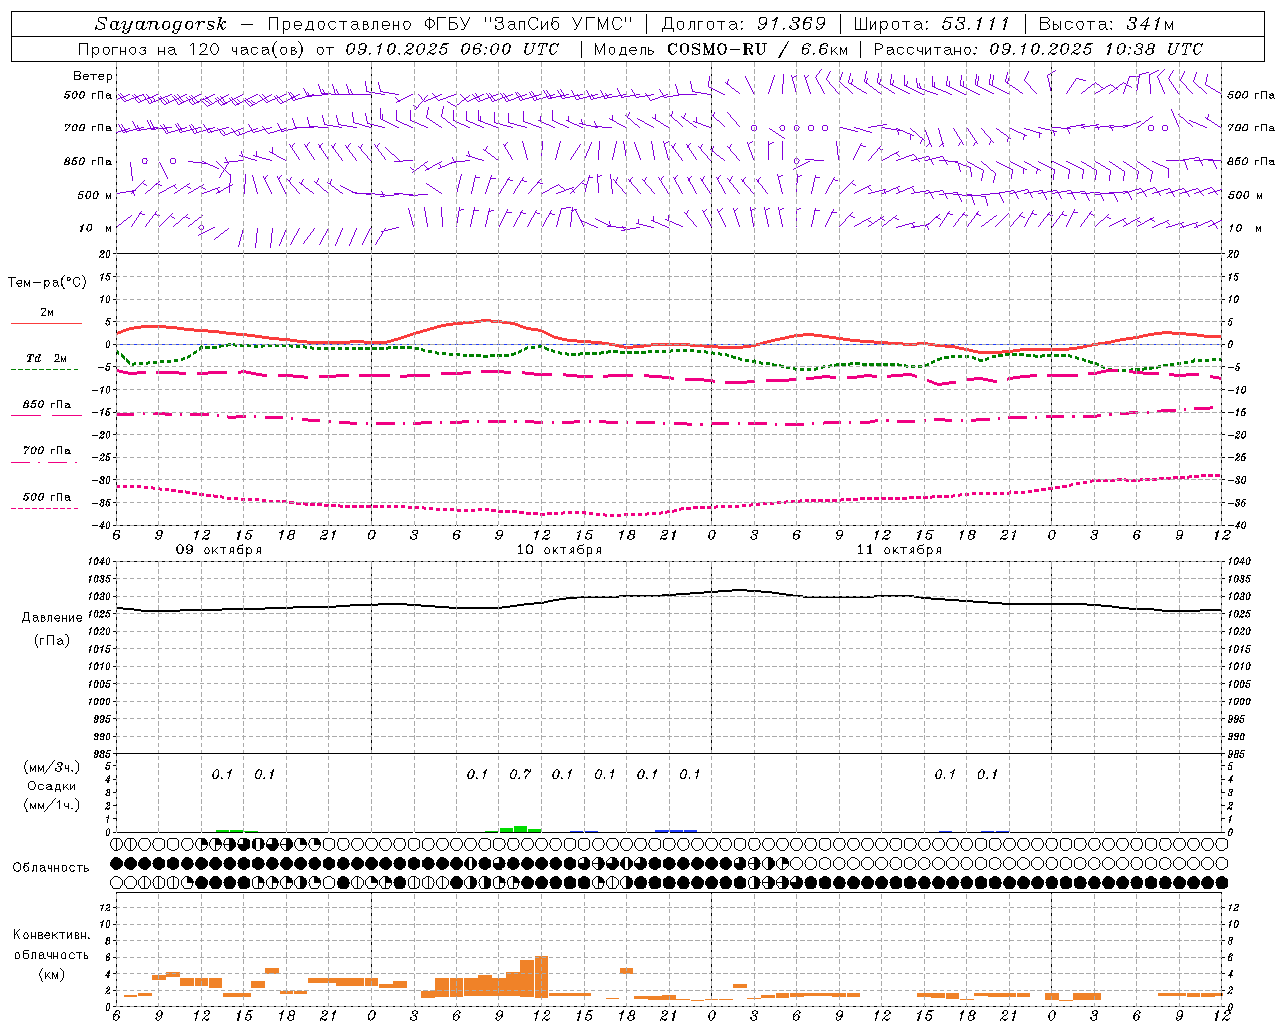Click the '985' value on left pressure axis

click(x=103, y=754)
